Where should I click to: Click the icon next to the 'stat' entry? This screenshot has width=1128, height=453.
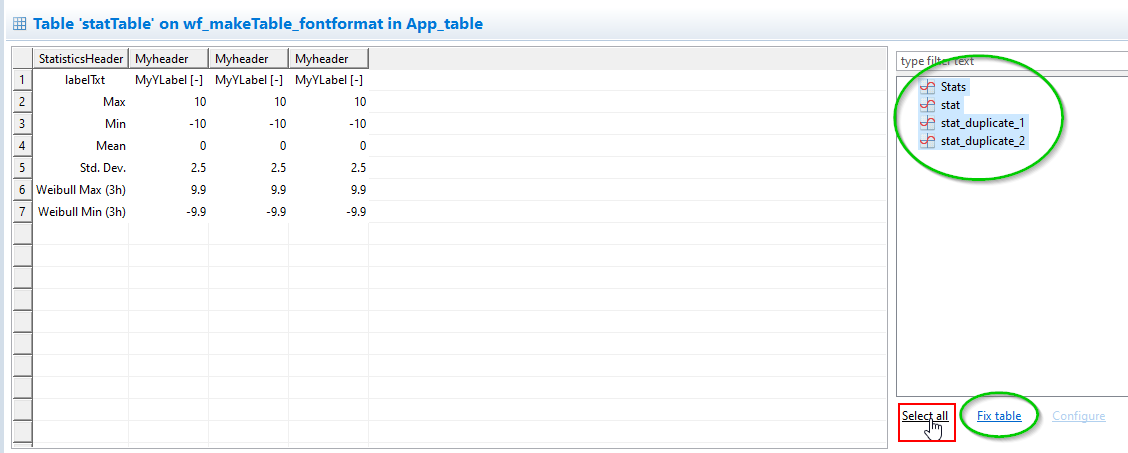click(926, 105)
